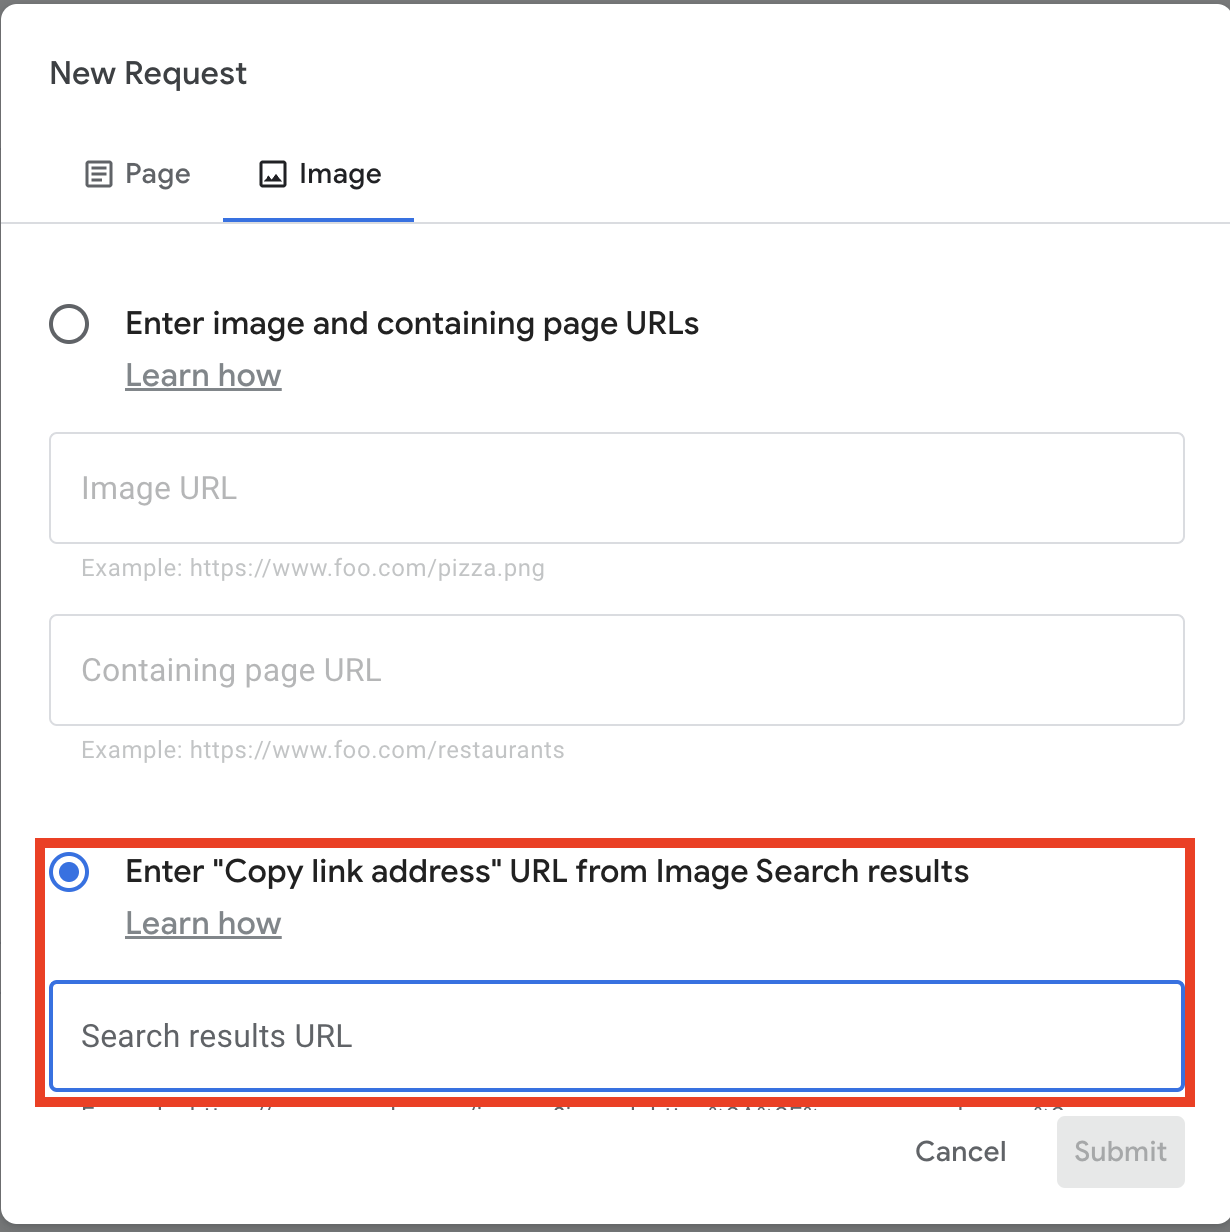Select the Image tab label

click(339, 174)
